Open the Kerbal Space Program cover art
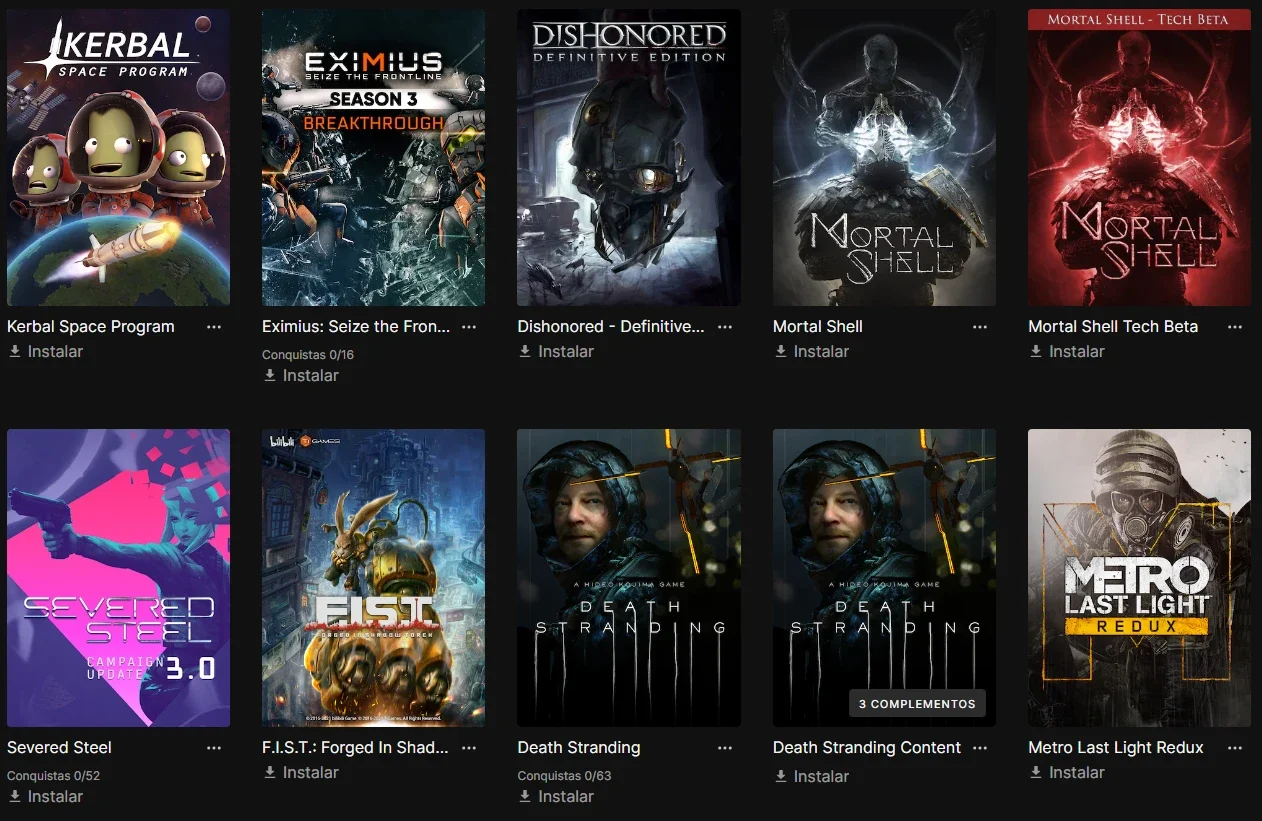This screenshot has height=821, width=1262. 118,157
